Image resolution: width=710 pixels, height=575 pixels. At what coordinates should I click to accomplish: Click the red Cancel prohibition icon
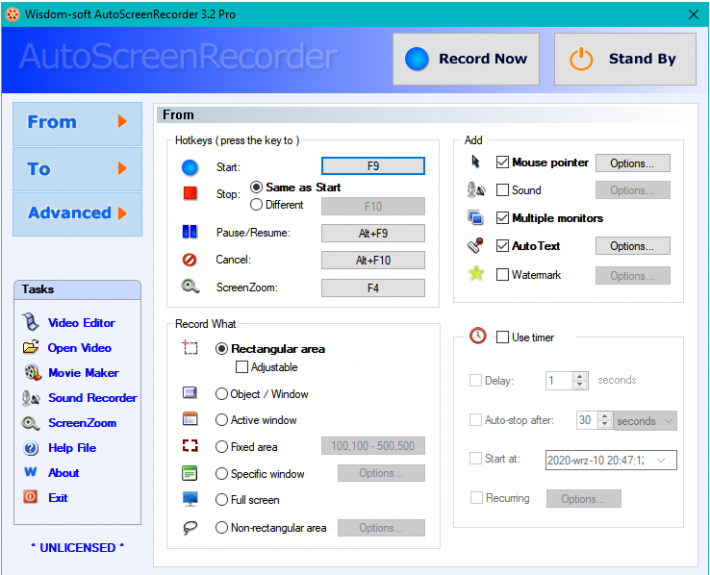pos(190,259)
